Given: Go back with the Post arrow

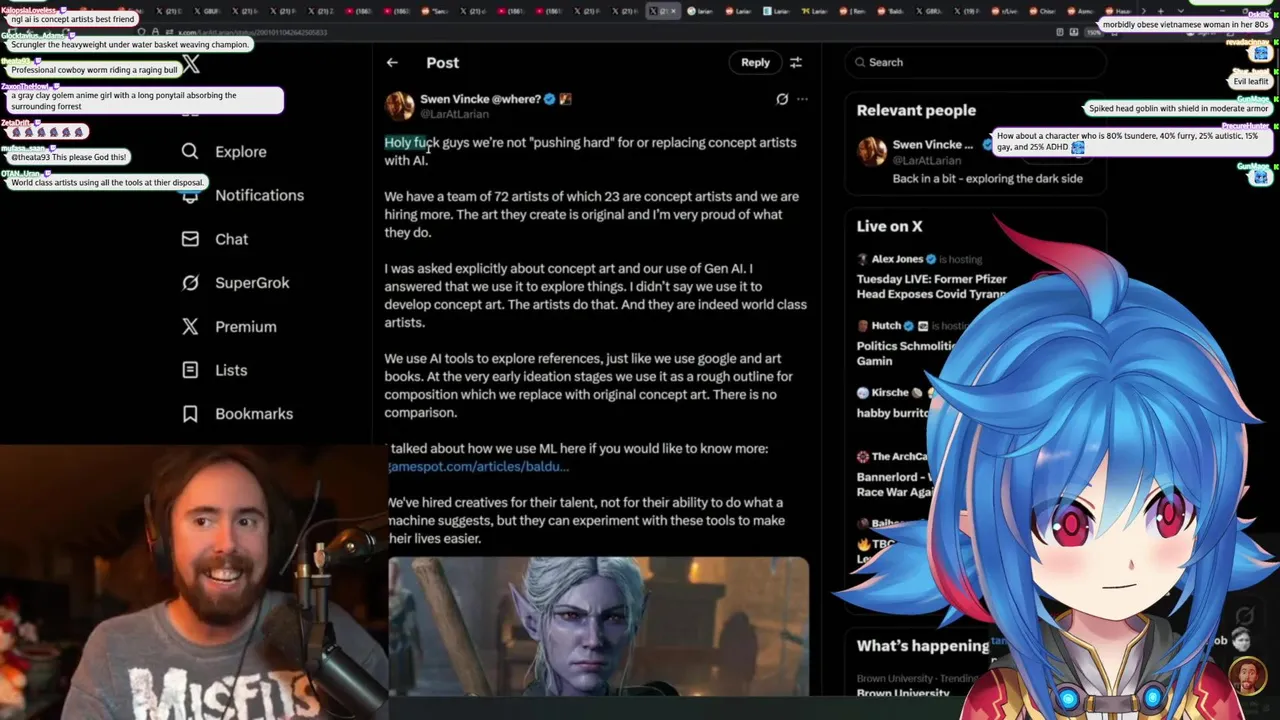Looking at the screenshot, I should click(x=392, y=62).
